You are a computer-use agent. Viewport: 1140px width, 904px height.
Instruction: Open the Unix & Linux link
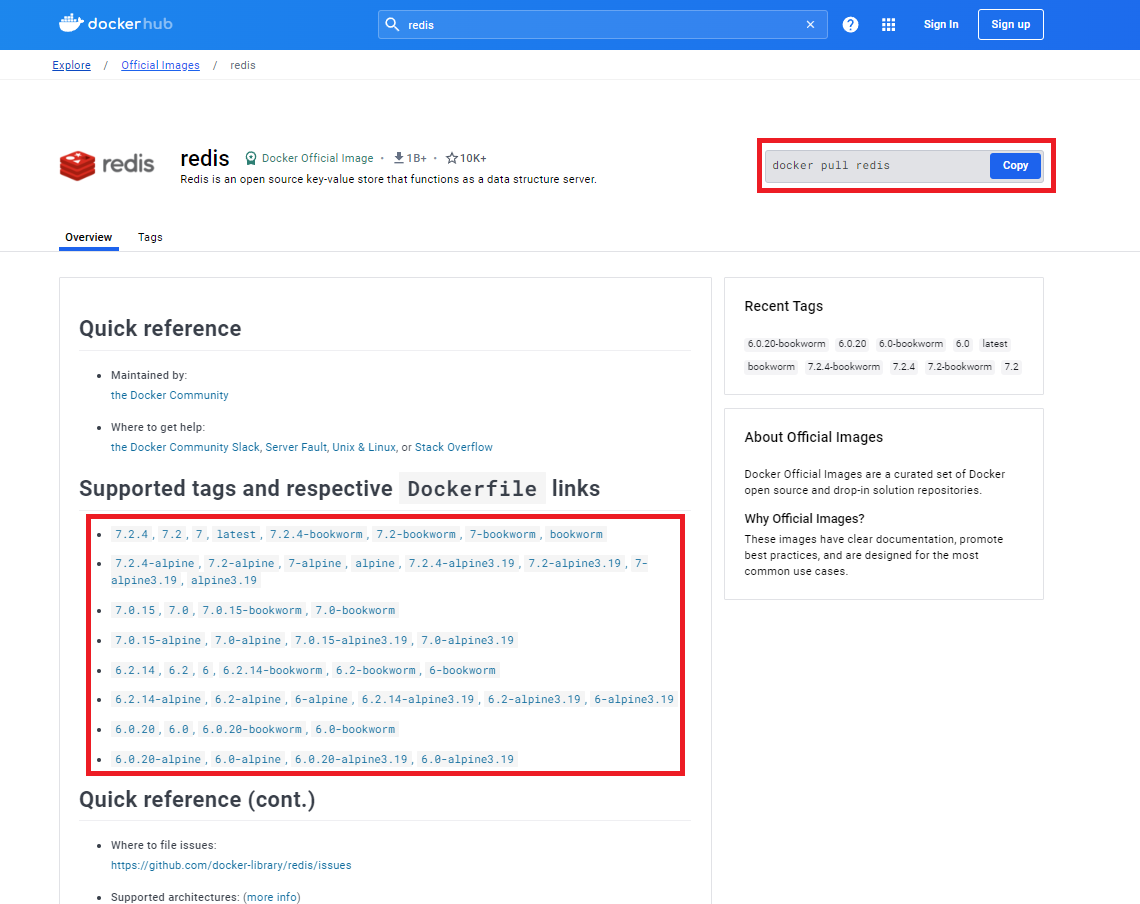click(364, 447)
